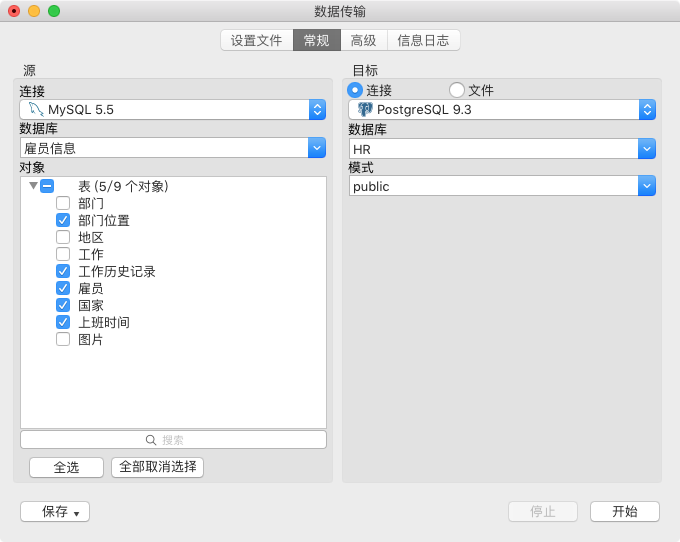This screenshot has width=680, height=542.
Task: Uncheck the 工作历史记录 table checkbox
Action: coord(63,271)
